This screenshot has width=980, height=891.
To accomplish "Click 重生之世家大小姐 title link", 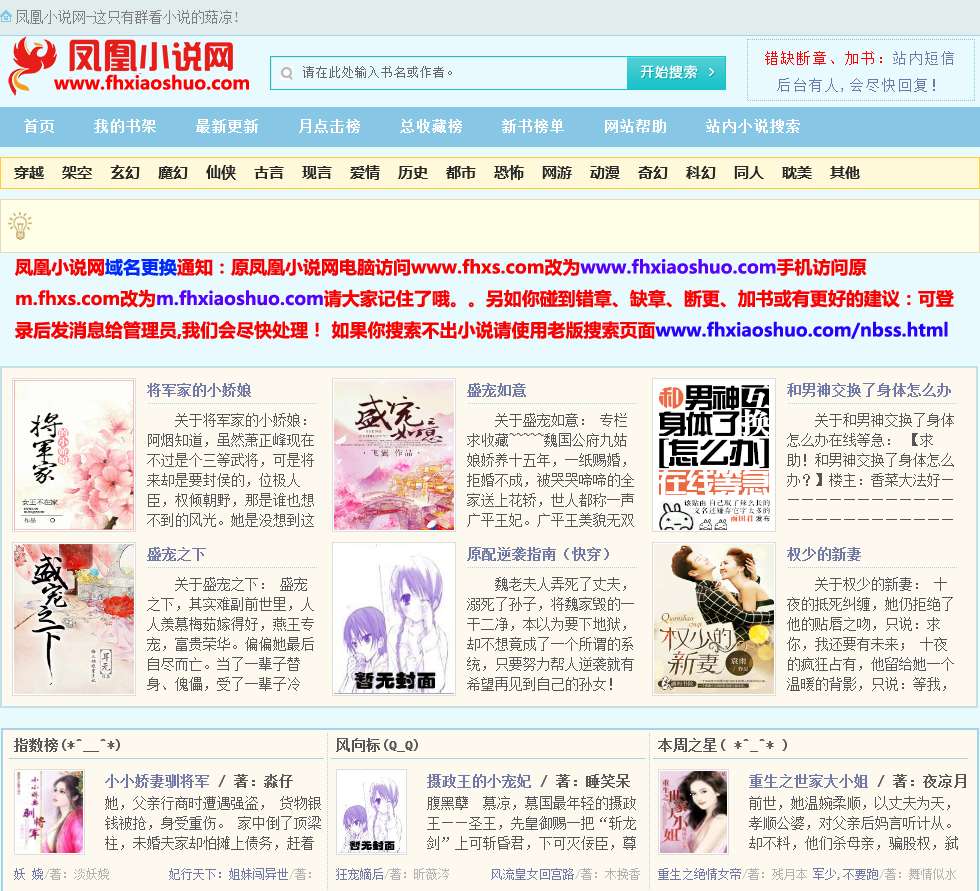I will [808, 781].
